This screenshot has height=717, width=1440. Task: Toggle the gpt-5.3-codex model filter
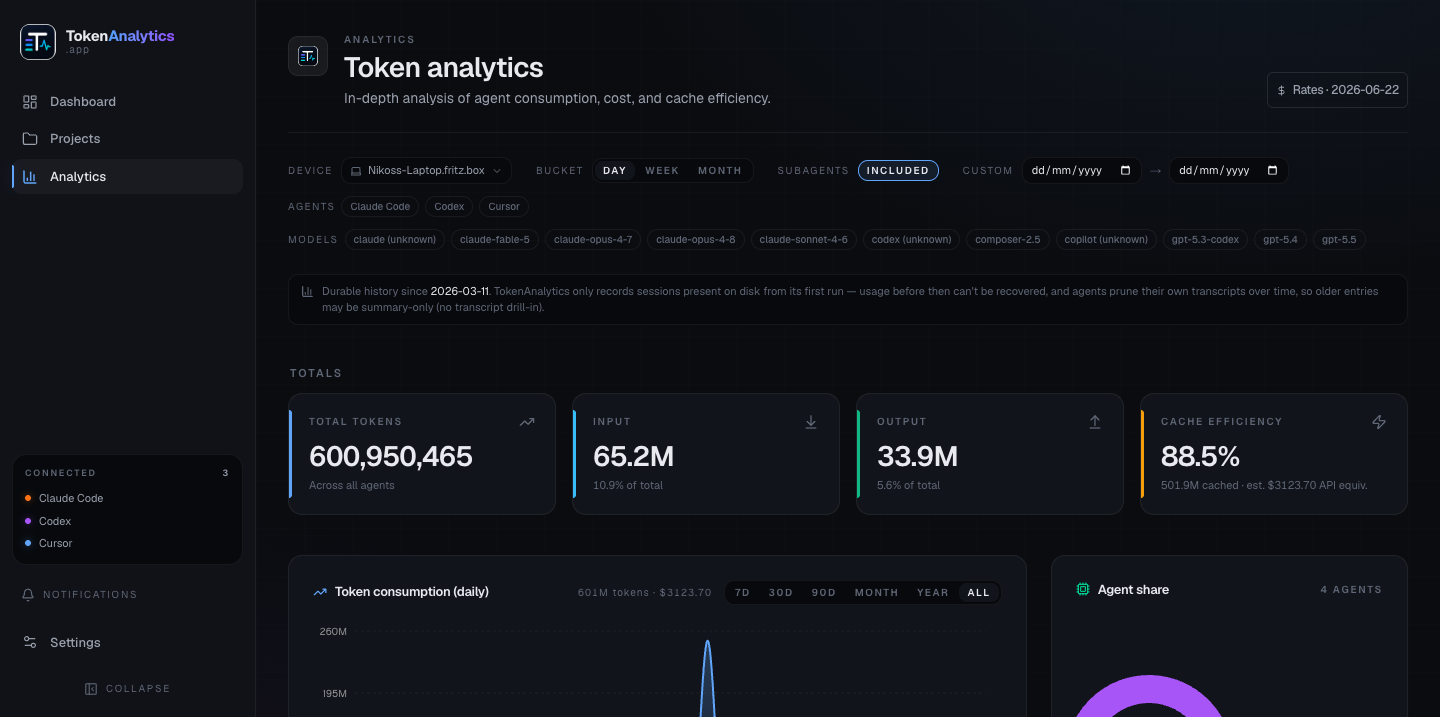coord(1205,240)
